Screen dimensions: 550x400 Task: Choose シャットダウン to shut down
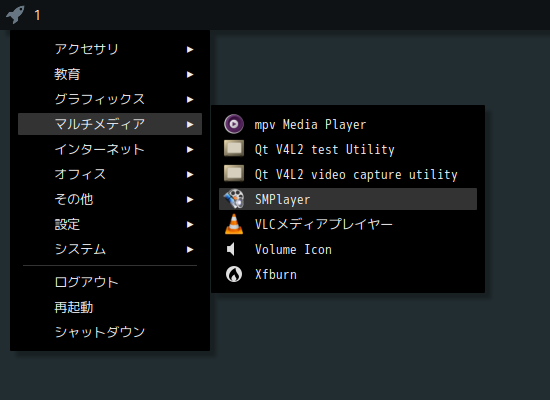tap(110, 332)
